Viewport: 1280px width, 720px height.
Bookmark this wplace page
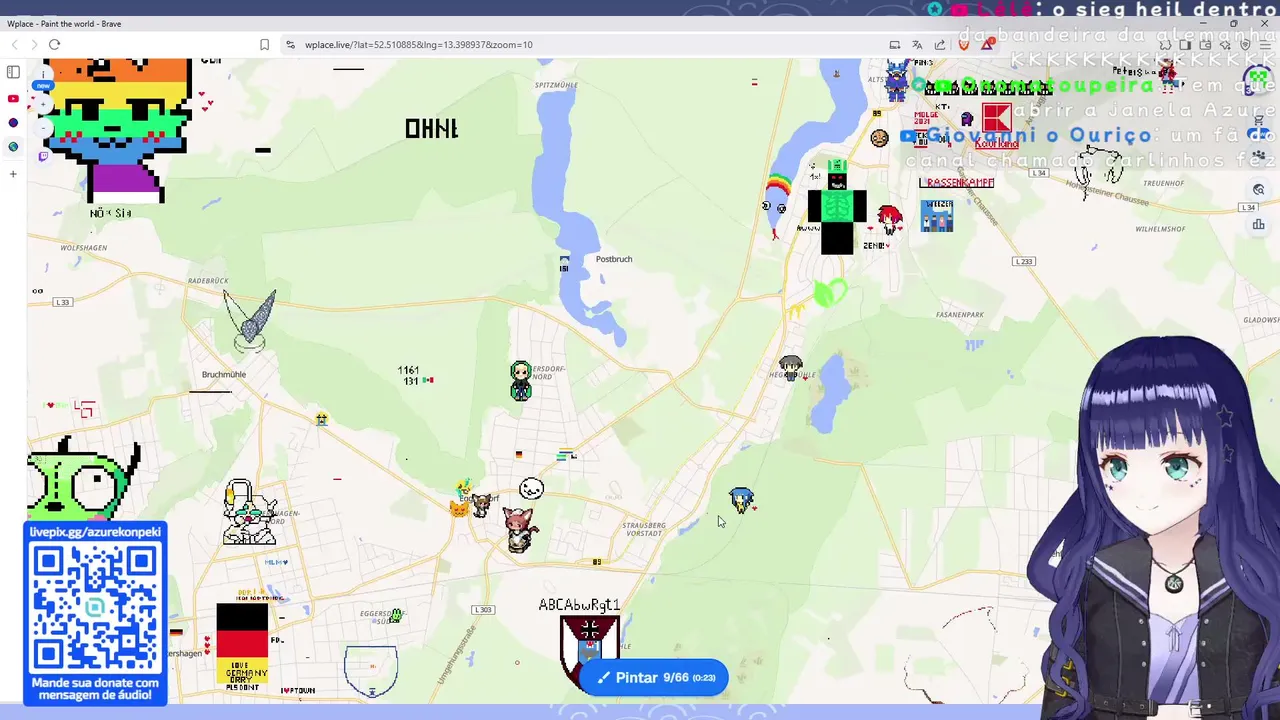[x=264, y=44]
